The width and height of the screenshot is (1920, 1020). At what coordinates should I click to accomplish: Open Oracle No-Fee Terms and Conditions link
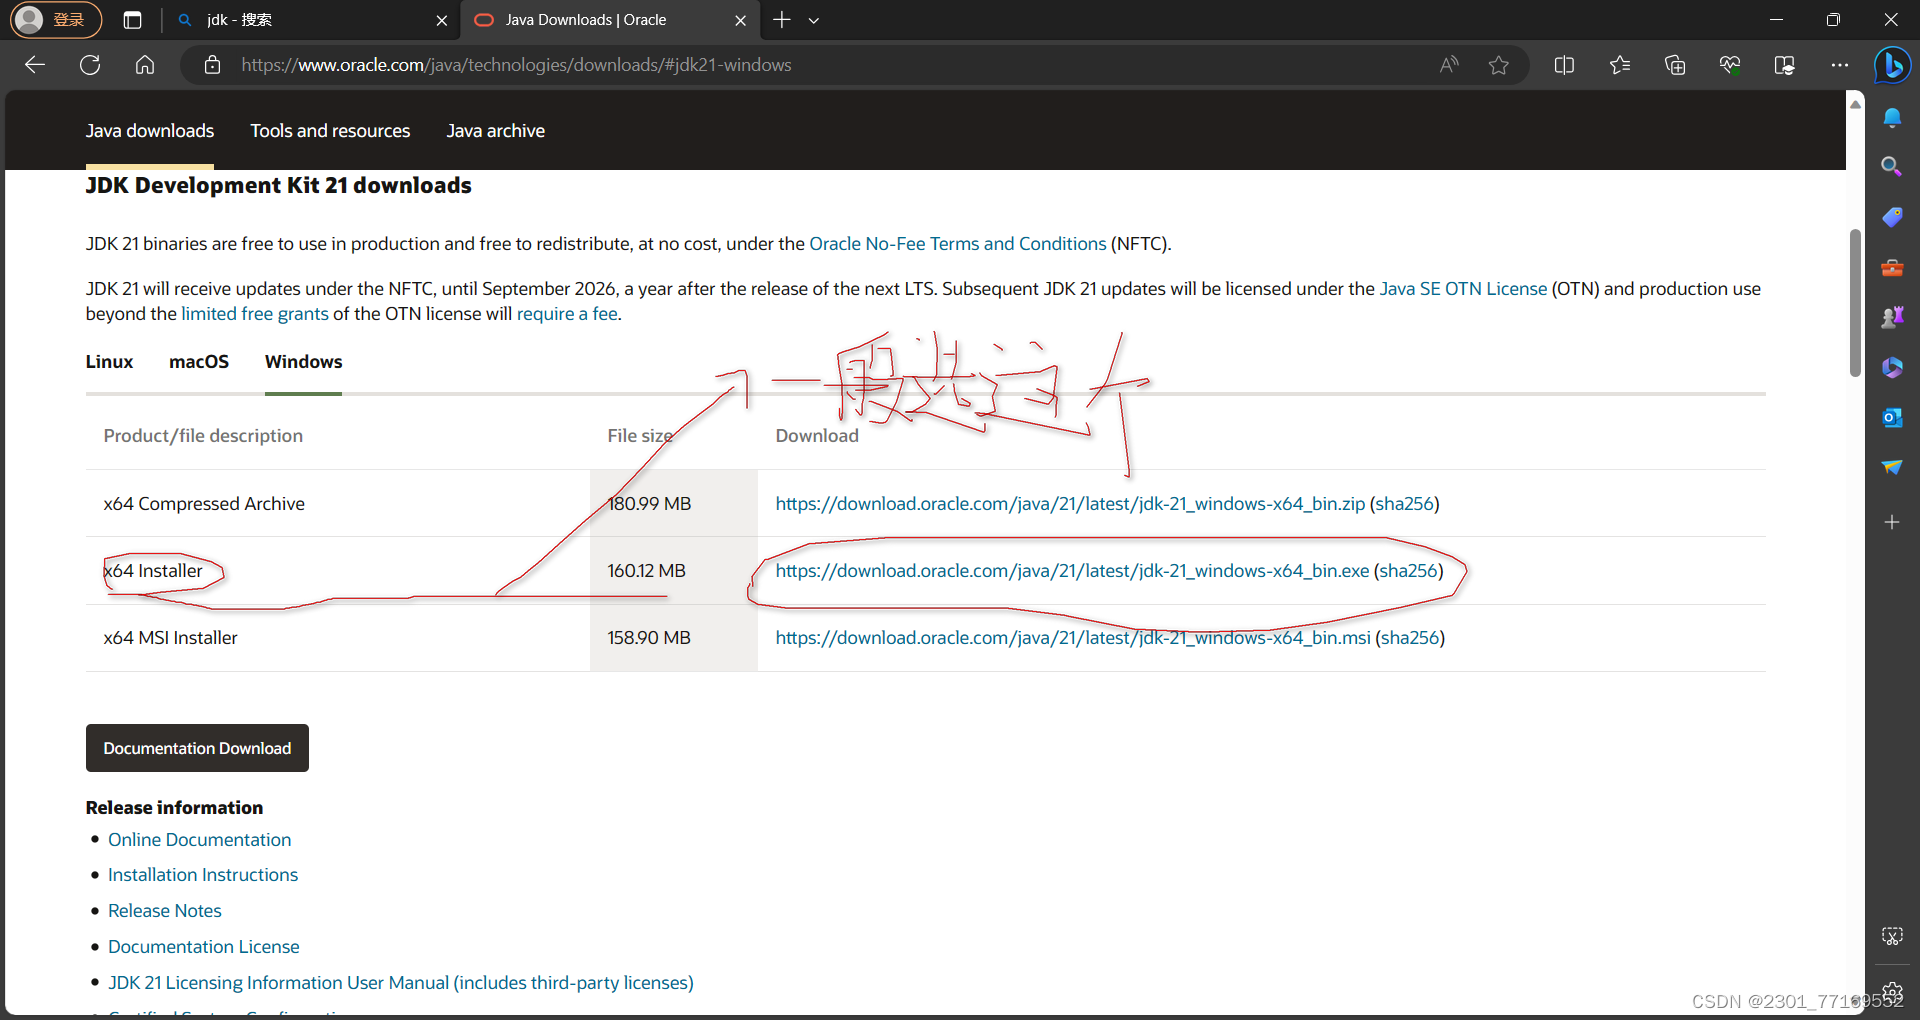pos(958,244)
